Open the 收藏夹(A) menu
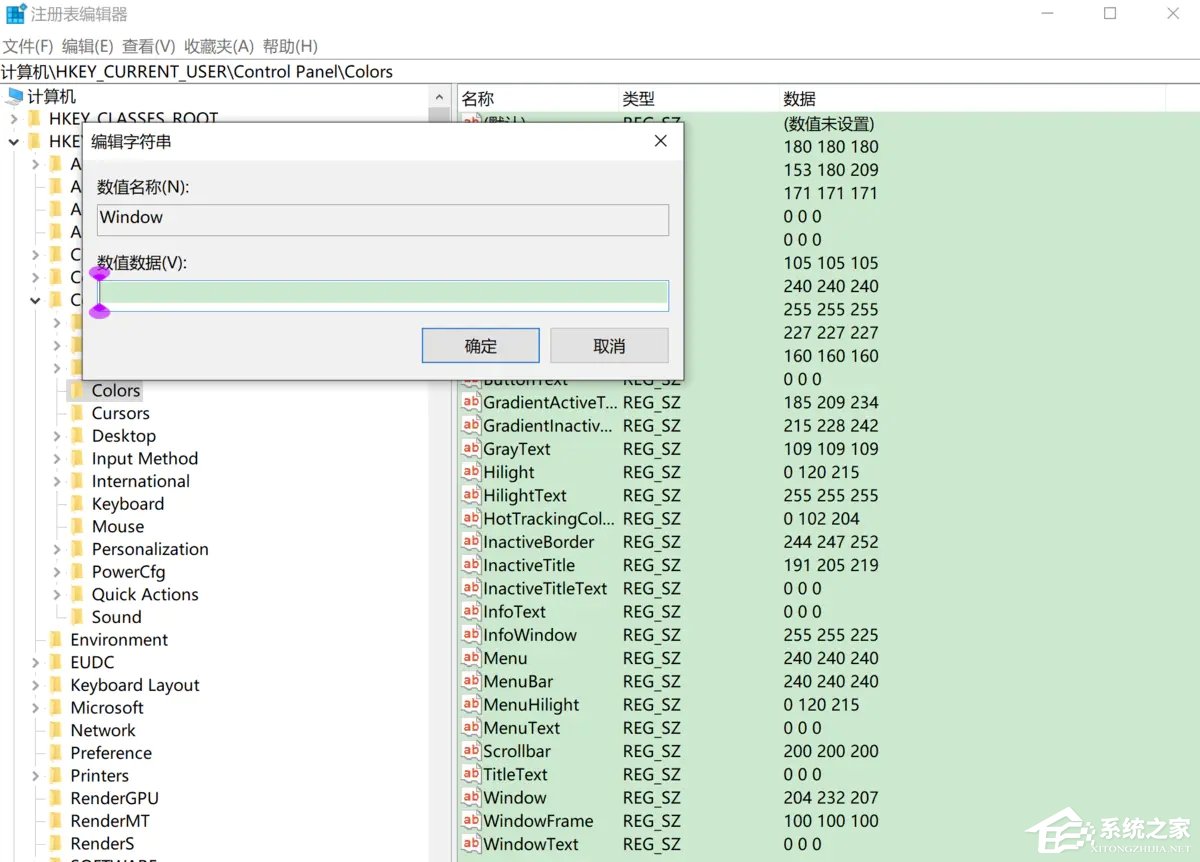Viewport: 1200px width, 862px height. [x=219, y=46]
